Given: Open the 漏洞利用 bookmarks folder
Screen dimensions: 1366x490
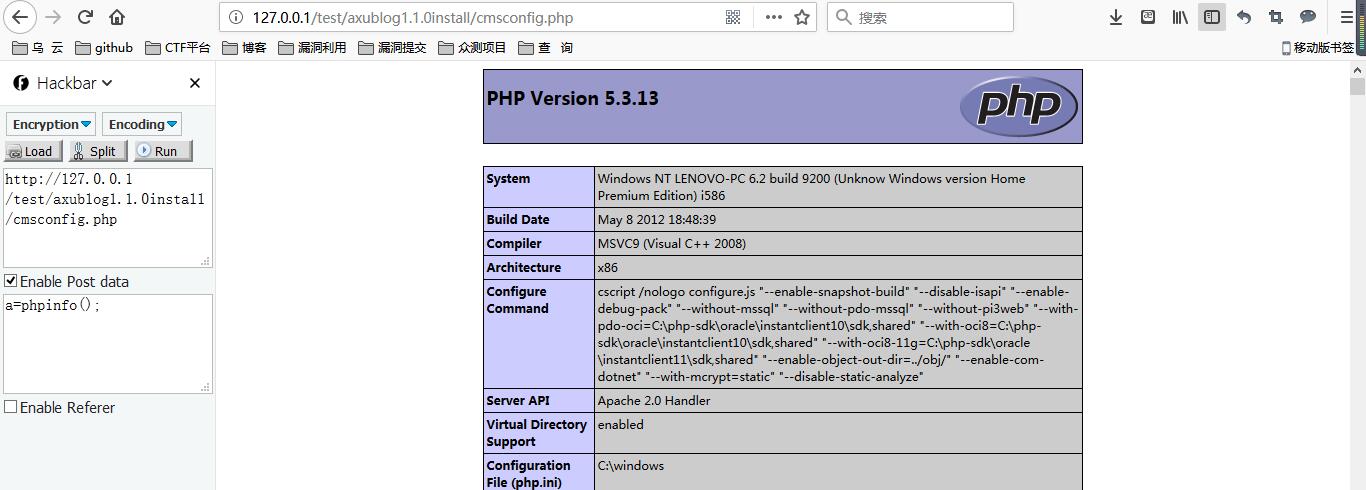Looking at the screenshot, I should point(312,47).
